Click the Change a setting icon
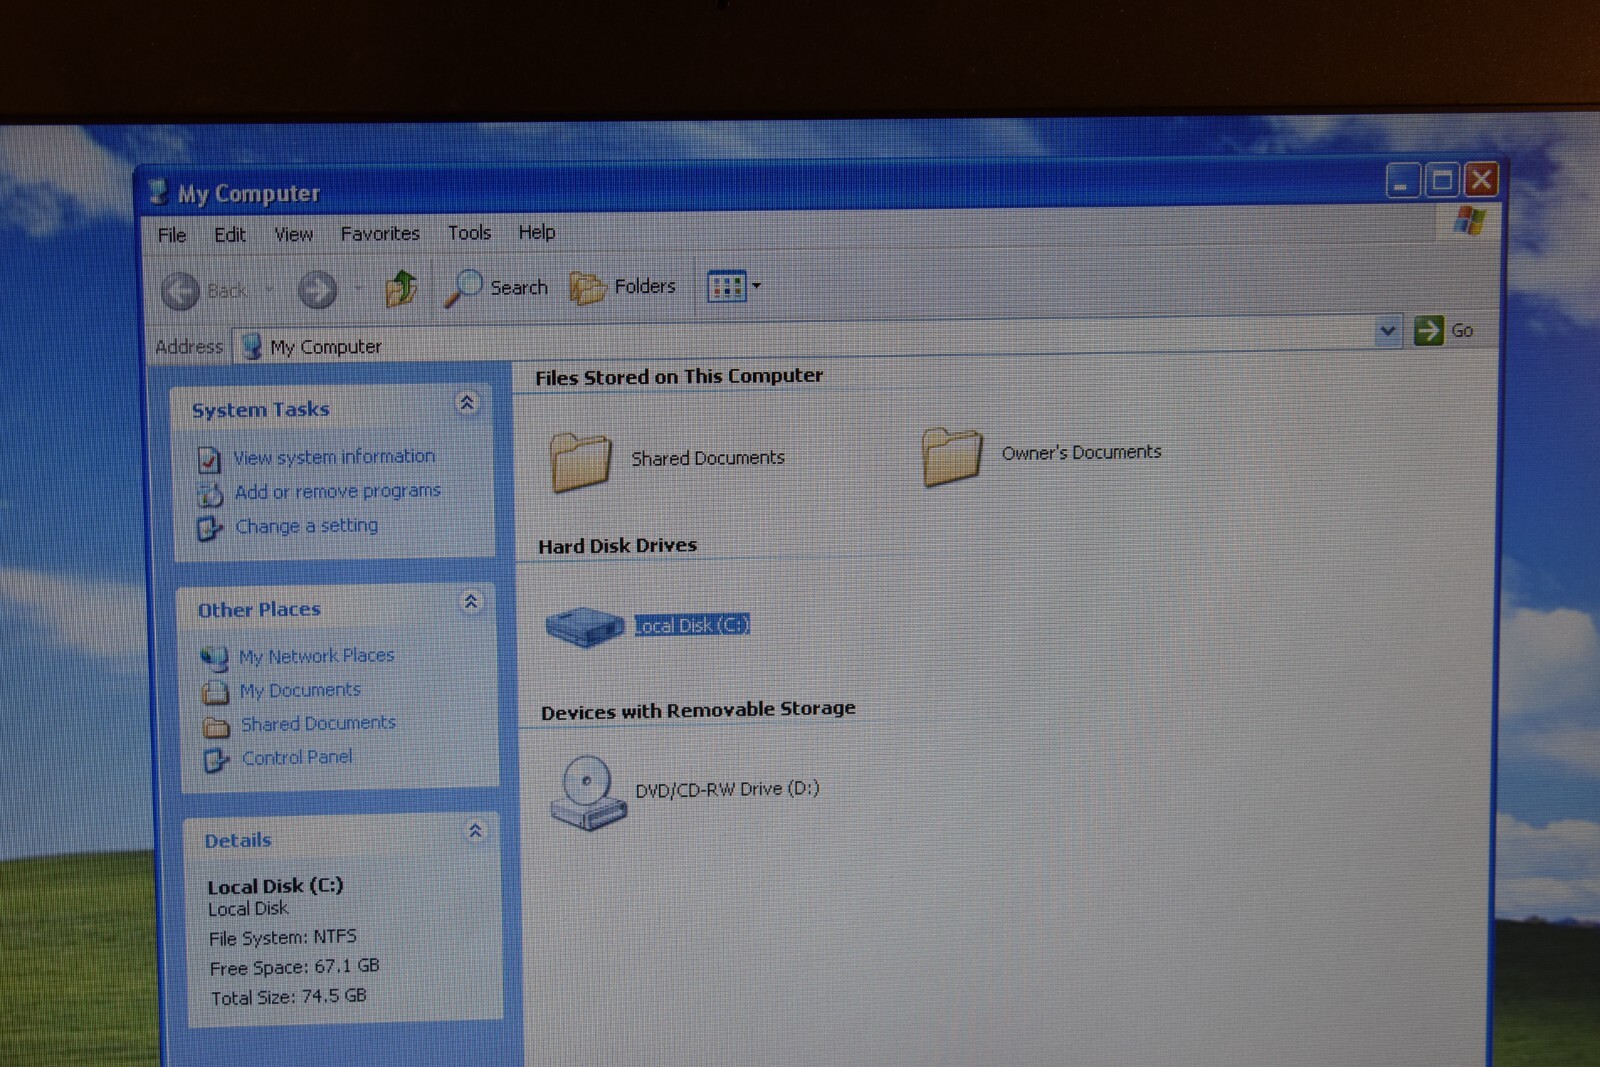The width and height of the screenshot is (1600, 1067). point(210,528)
